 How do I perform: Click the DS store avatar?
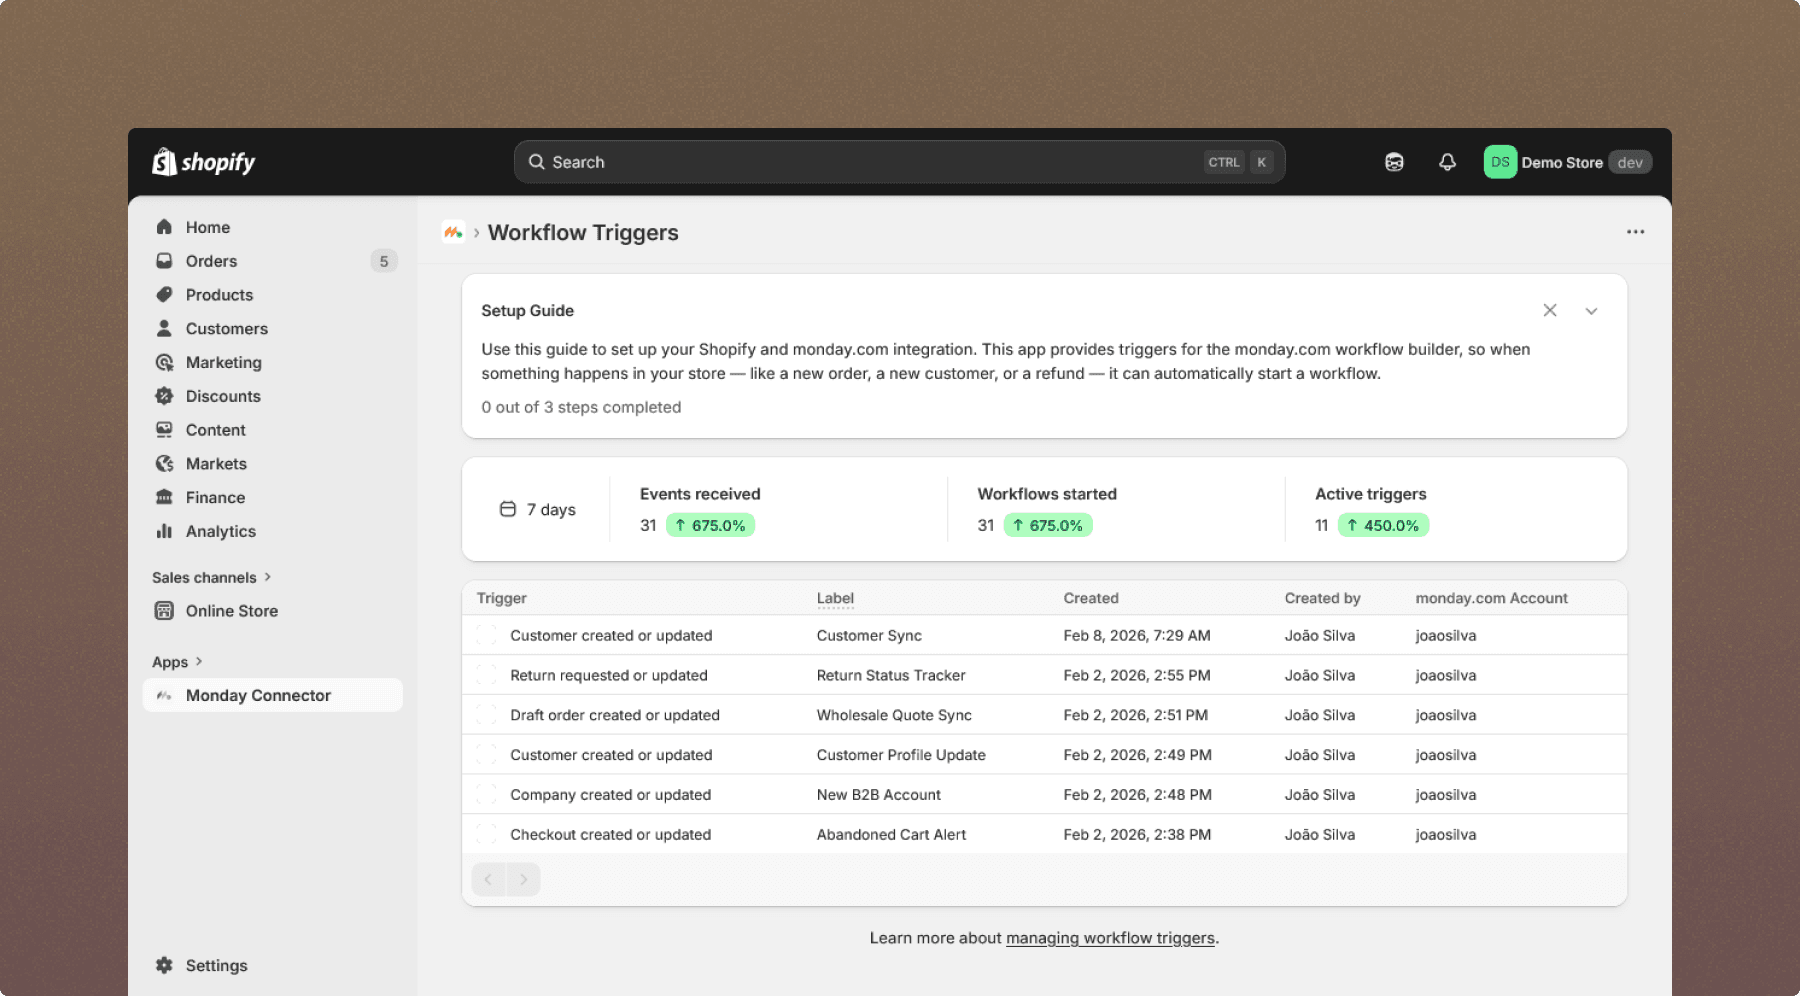point(1500,162)
